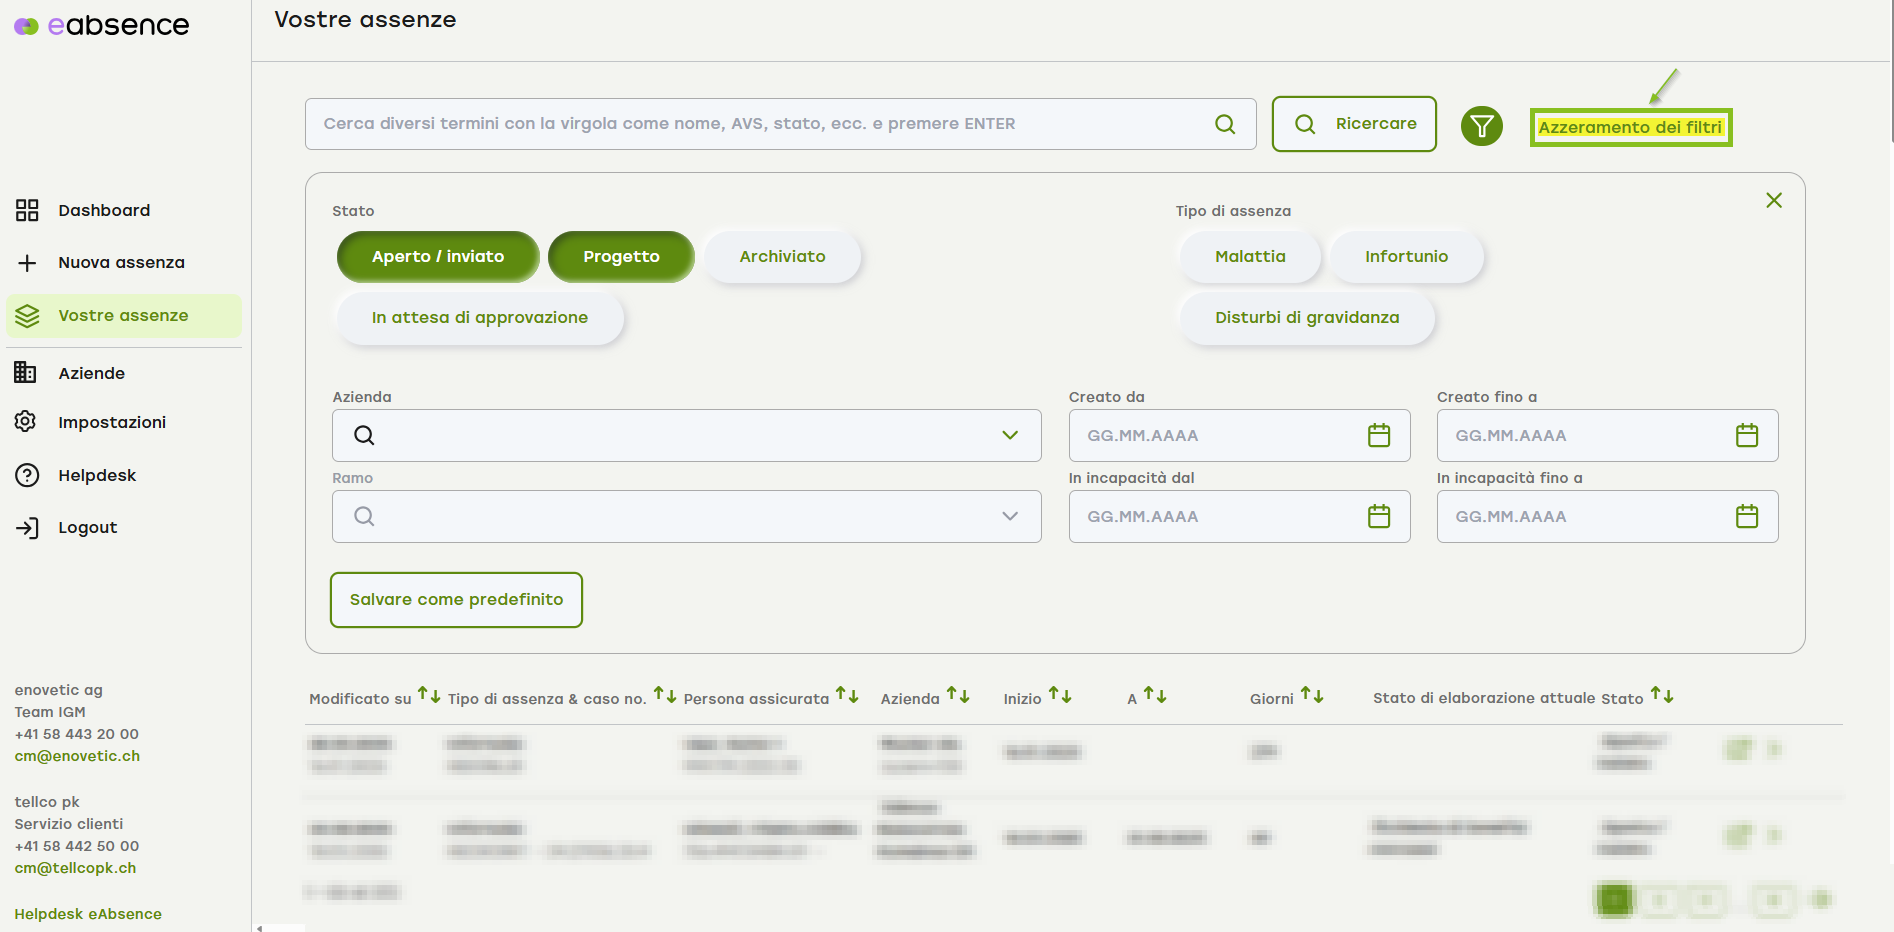This screenshot has height=932, width=1894.
Task: Toggle the Aperto / inviato status filter
Action: 438,257
